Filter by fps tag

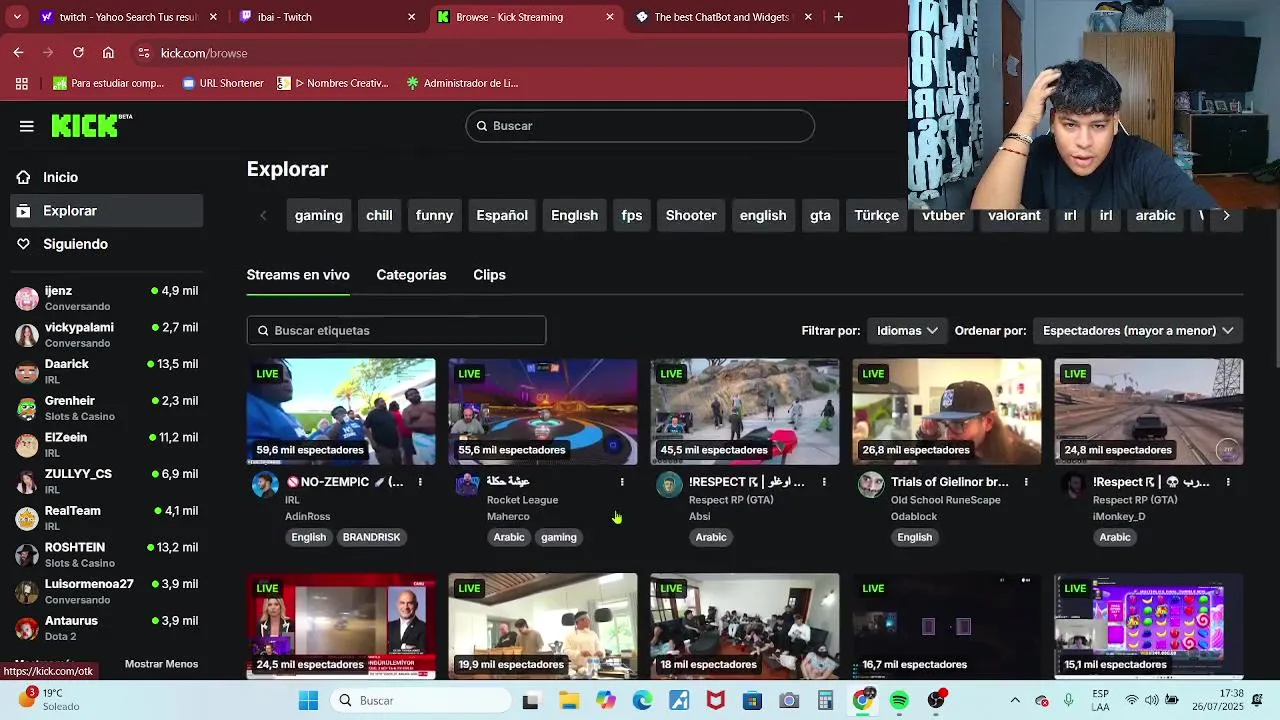click(632, 215)
